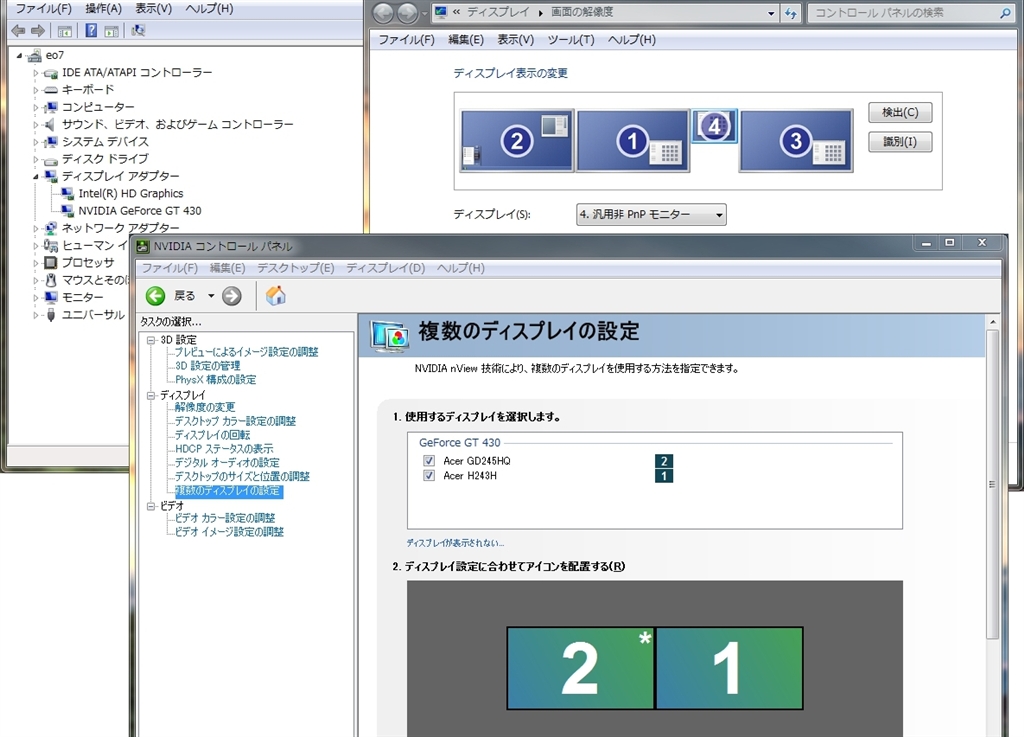Image resolution: width=1024 pixels, height=737 pixels.
Task: Open back history dropdown next to 戻る
Action: click(x=211, y=296)
